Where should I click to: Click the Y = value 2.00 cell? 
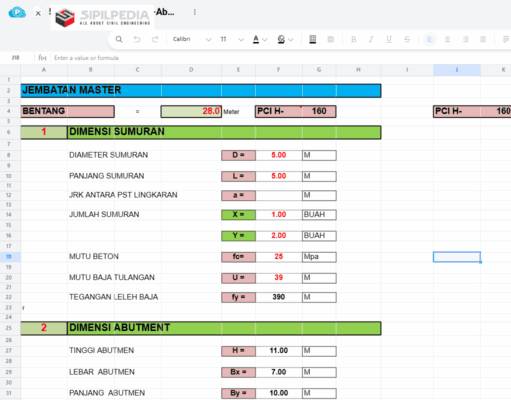pyautogui.click(x=279, y=236)
